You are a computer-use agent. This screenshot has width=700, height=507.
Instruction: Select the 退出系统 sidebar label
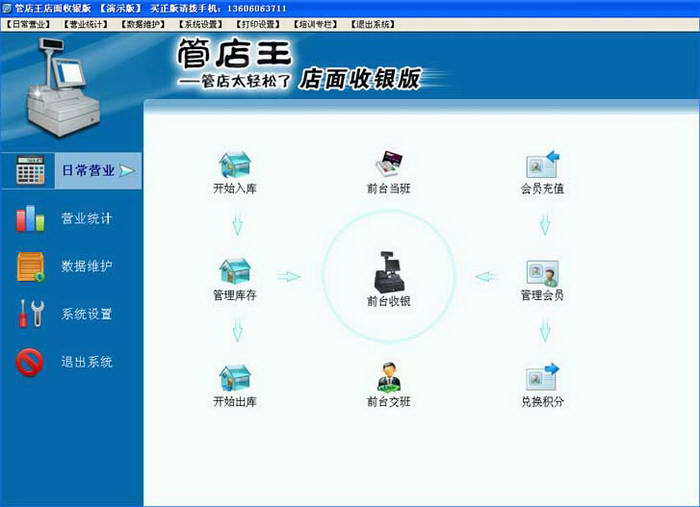point(87,362)
